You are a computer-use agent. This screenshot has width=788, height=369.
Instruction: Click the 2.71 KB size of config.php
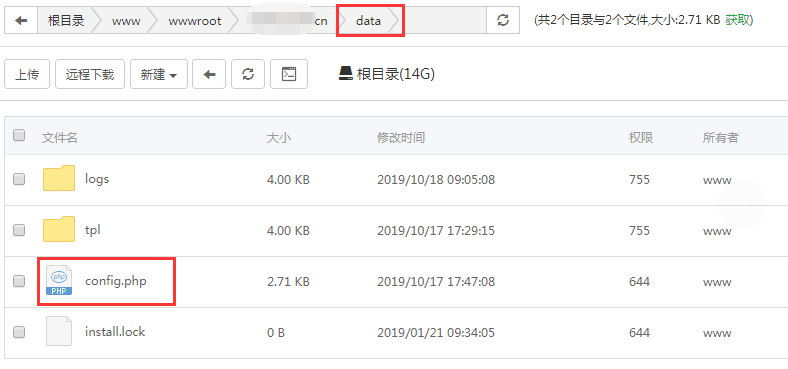click(x=288, y=282)
